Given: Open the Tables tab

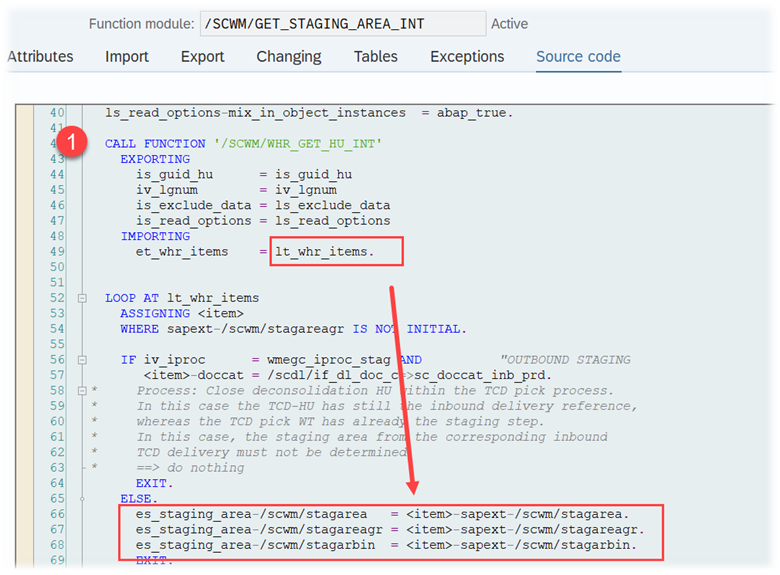Looking at the screenshot, I should pos(376,57).
